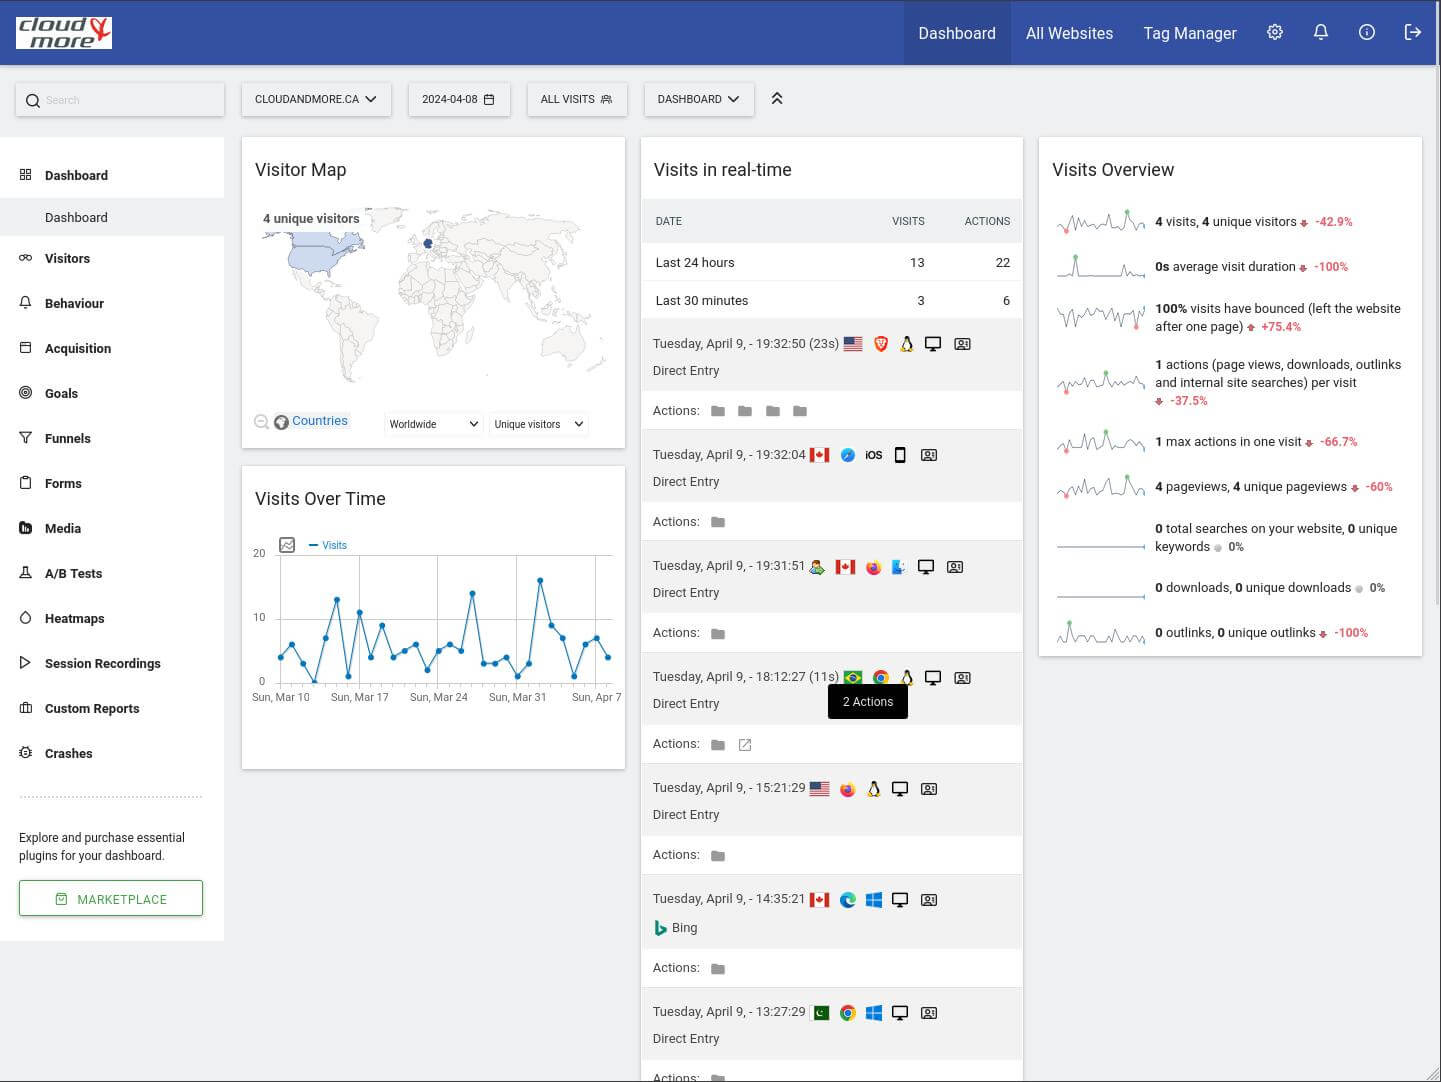Viewport: 1441px width, 1082px height.
Task: Open the Worldwide region dropdown
Action: (x=433, y=424)
